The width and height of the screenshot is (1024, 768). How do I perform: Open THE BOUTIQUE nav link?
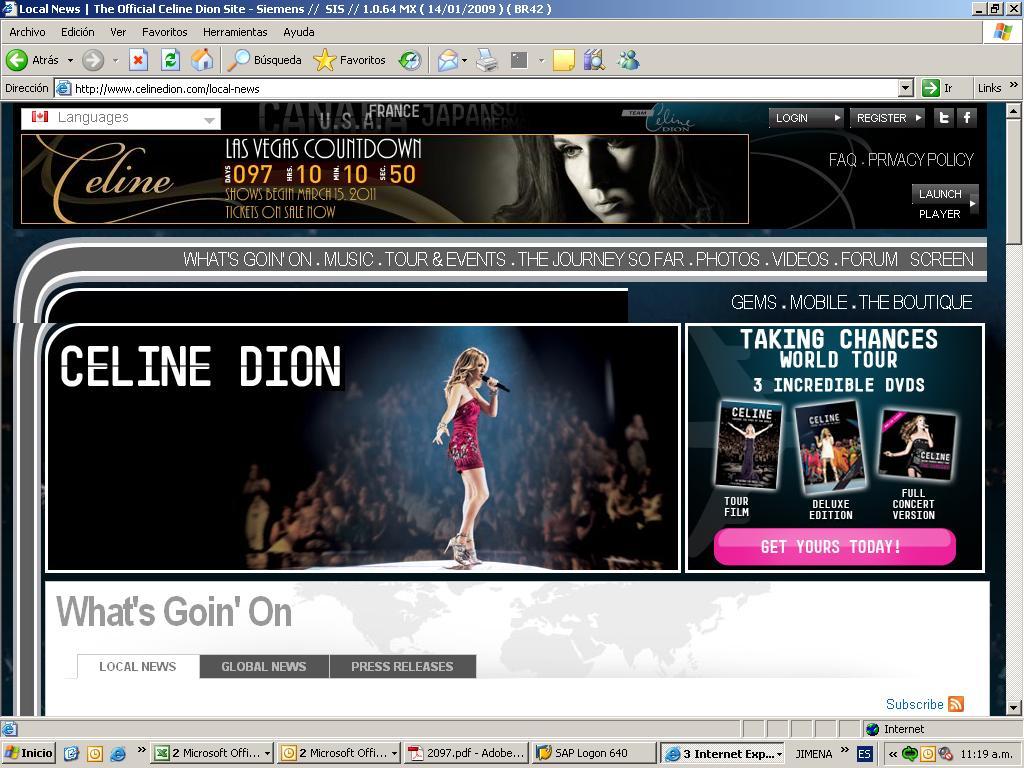(x=916, y=302)
